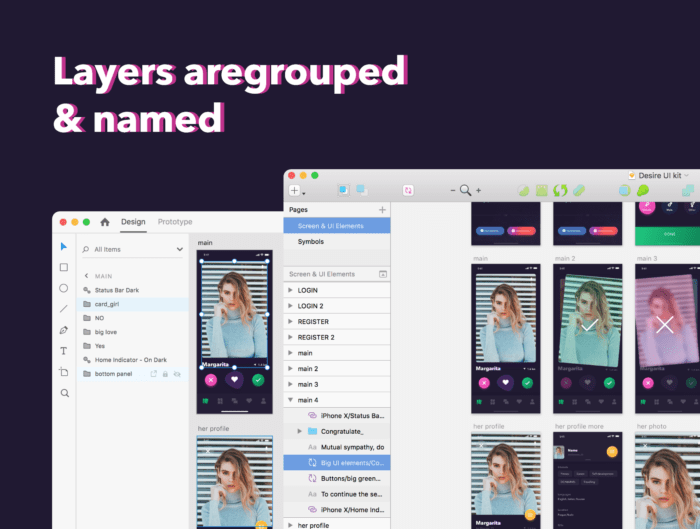Expand the LOGIN 2 artboard layer

(290, 306)
